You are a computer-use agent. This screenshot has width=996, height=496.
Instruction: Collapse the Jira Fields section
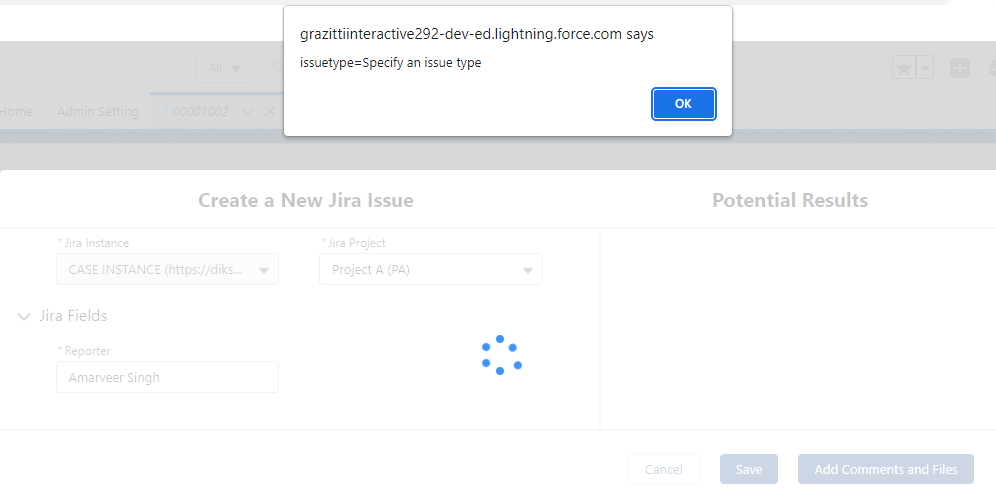24,316
